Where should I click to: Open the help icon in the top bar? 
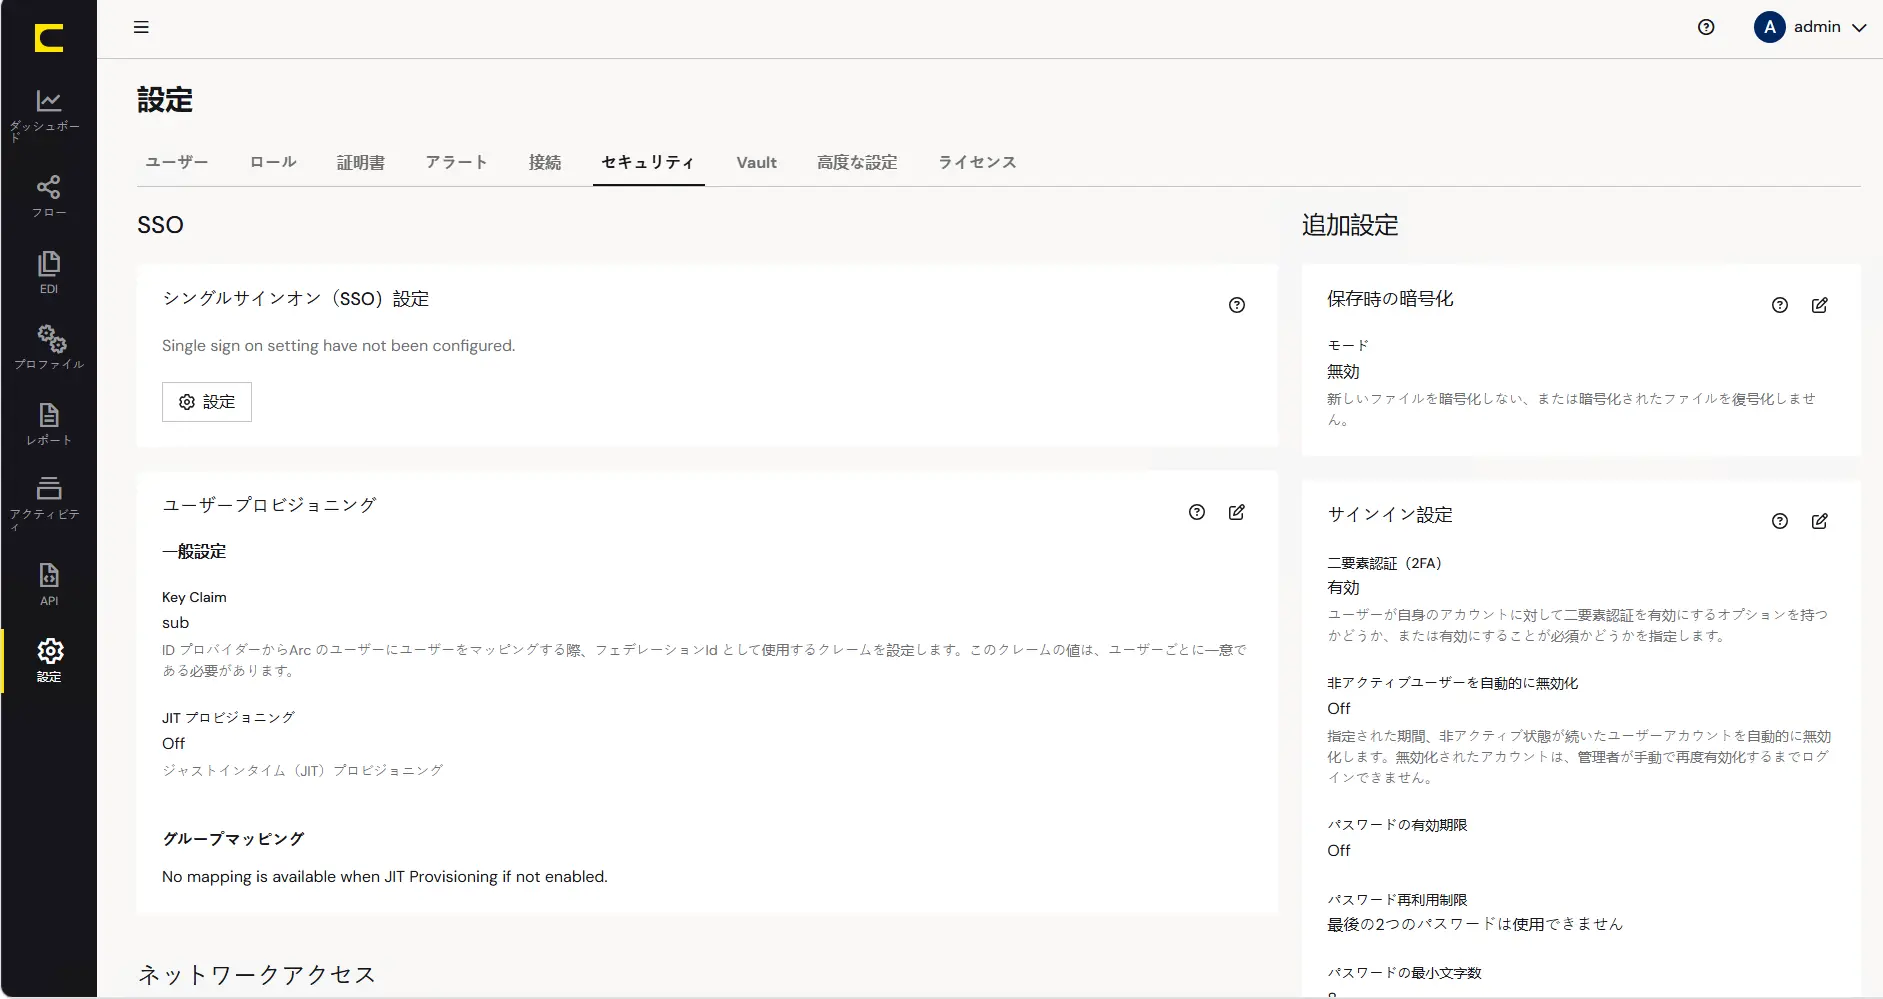click(1706, 27)
